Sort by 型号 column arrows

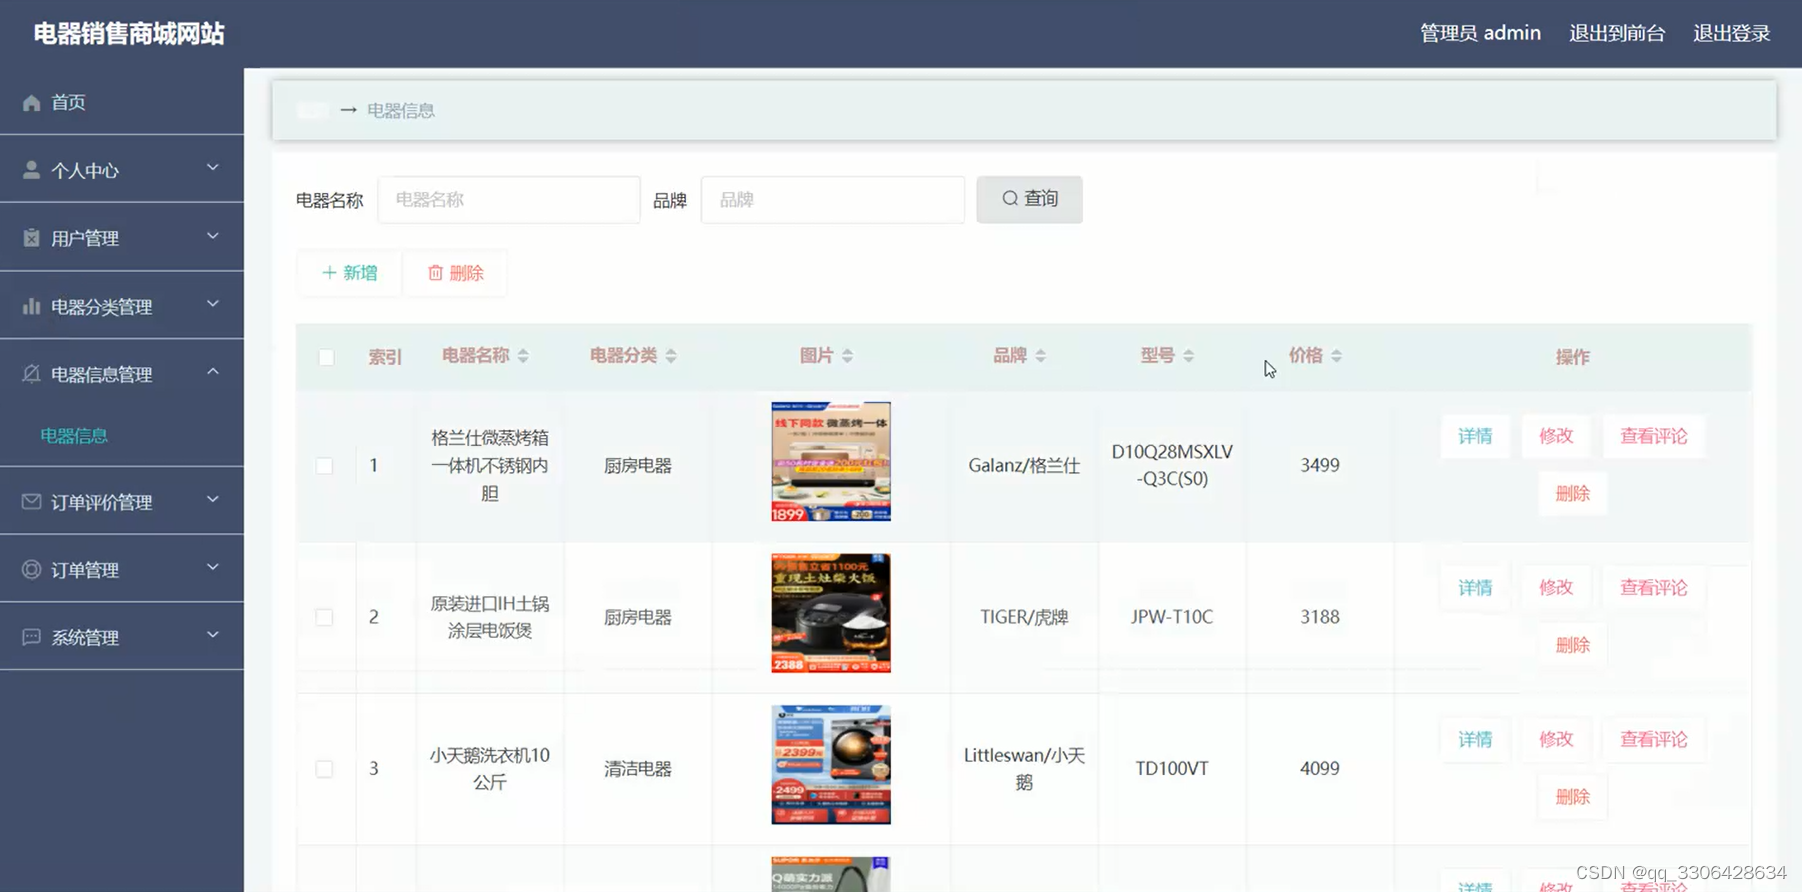pos(1188,356)
